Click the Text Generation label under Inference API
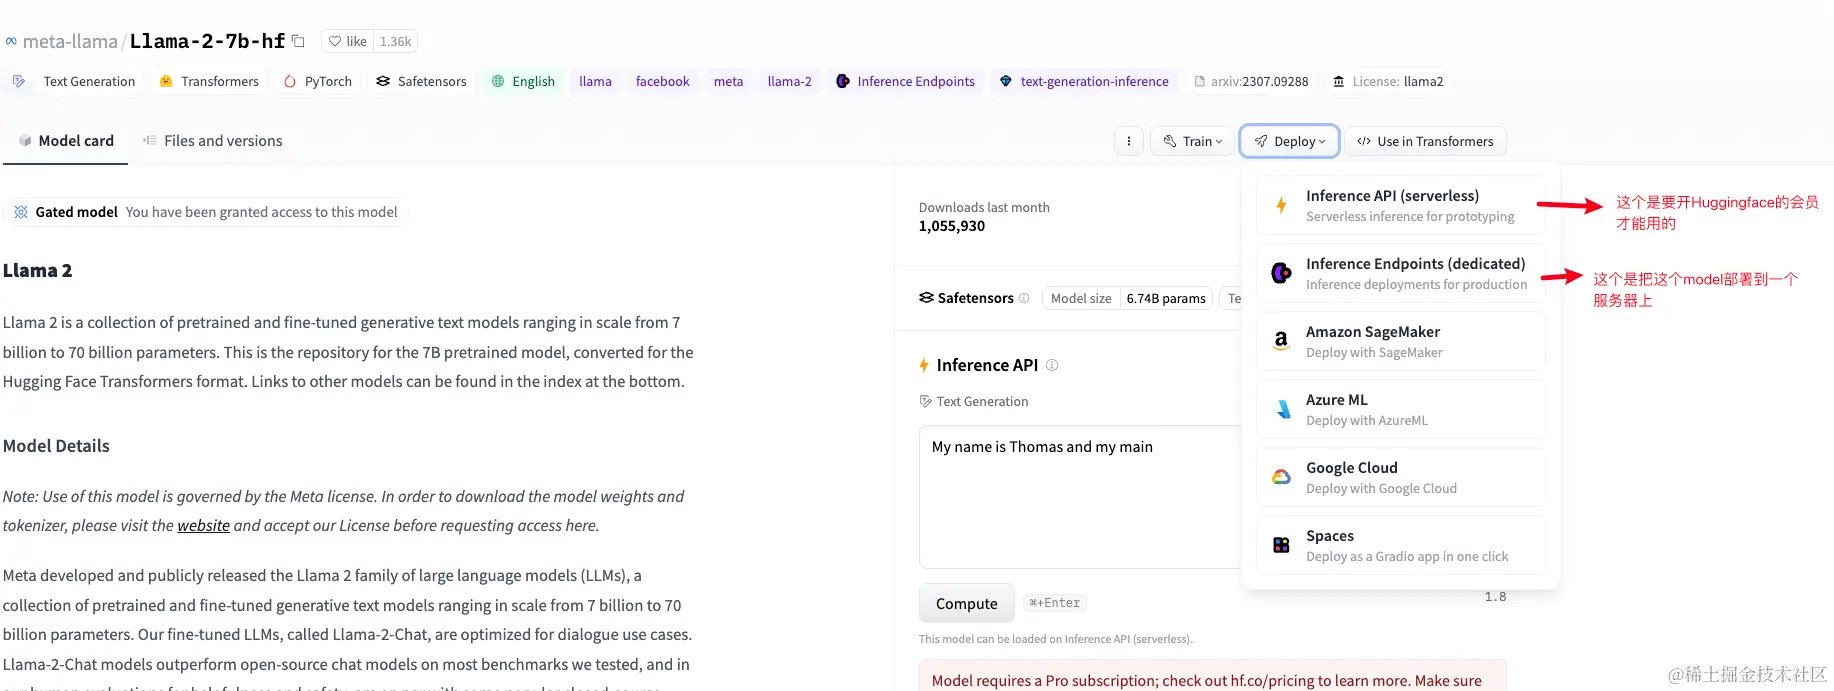The image size is (1834, 691). pos(982,401)
